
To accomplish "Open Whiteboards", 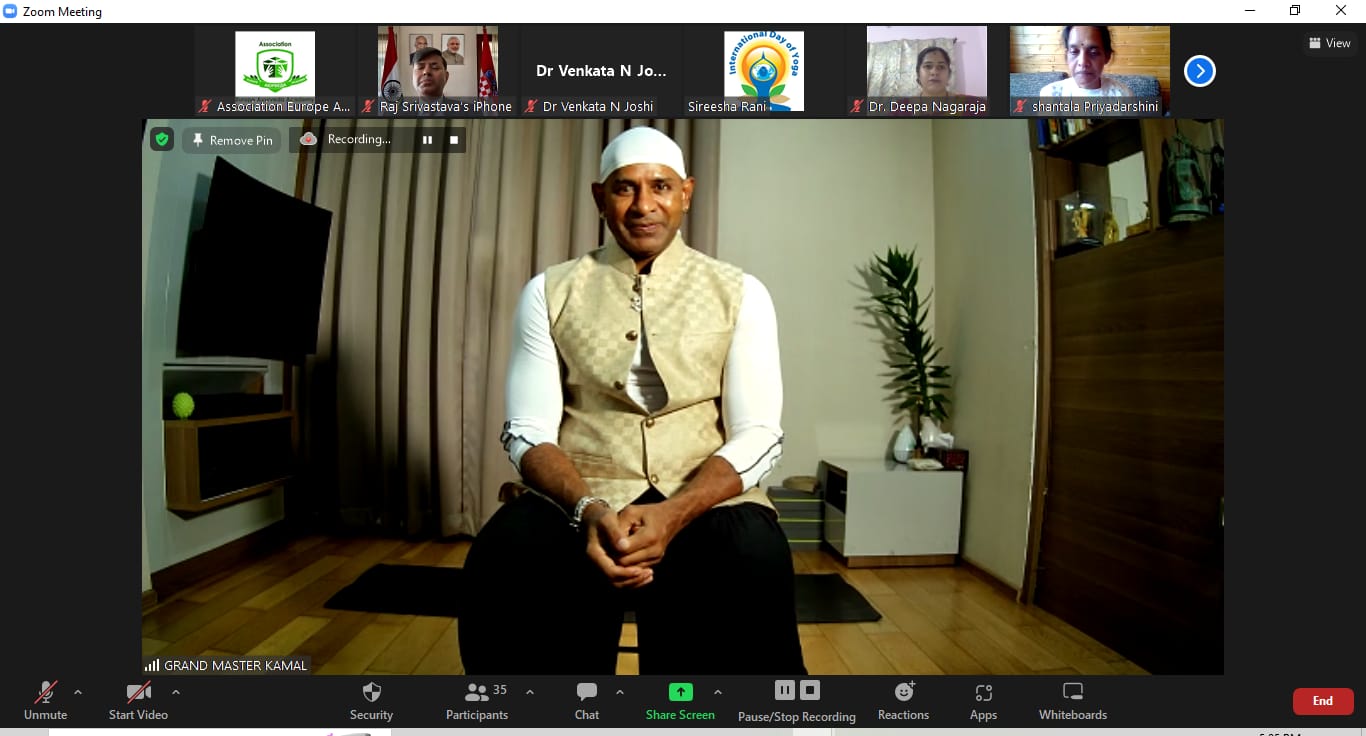I will point(1072,700).
